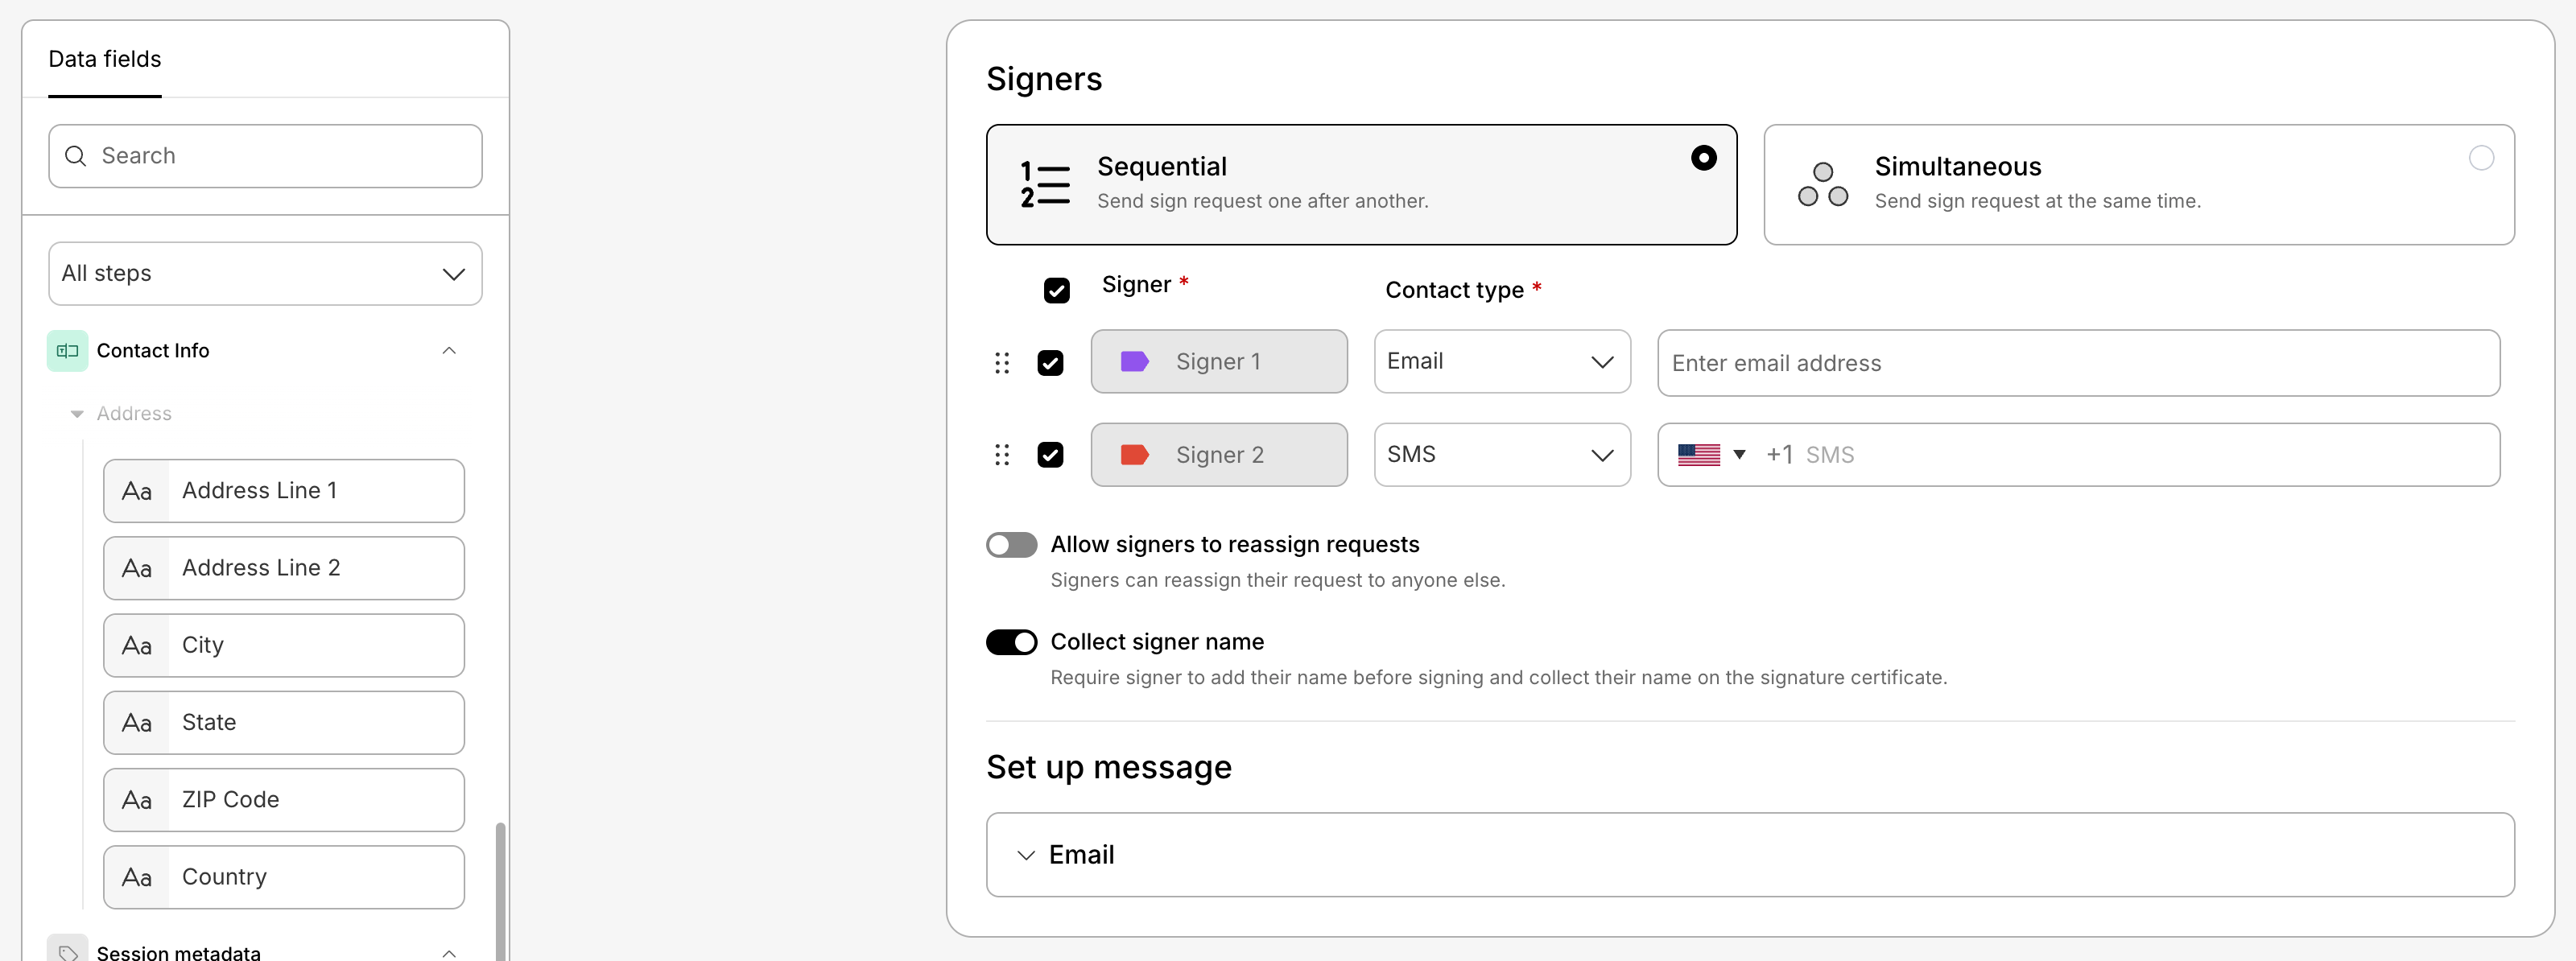The height and width of the screenshot is (961, 2576).
Task: Click the Contact Info section icon
Action: click(67, 351)
